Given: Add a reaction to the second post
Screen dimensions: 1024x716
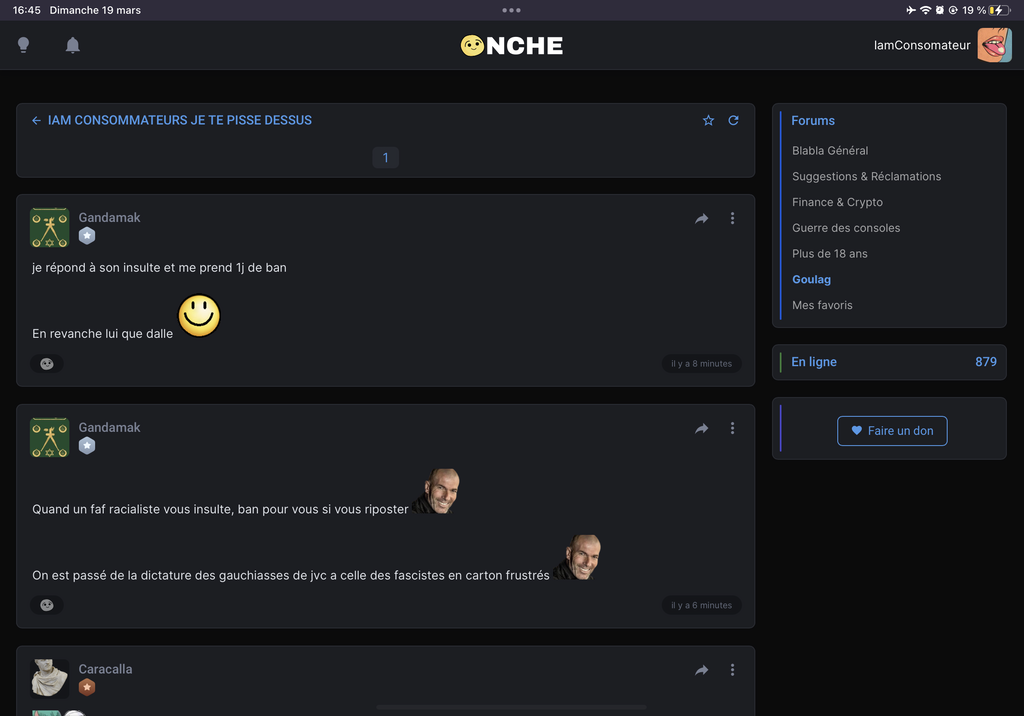Looking at the screenshot, I should [47, 605].
